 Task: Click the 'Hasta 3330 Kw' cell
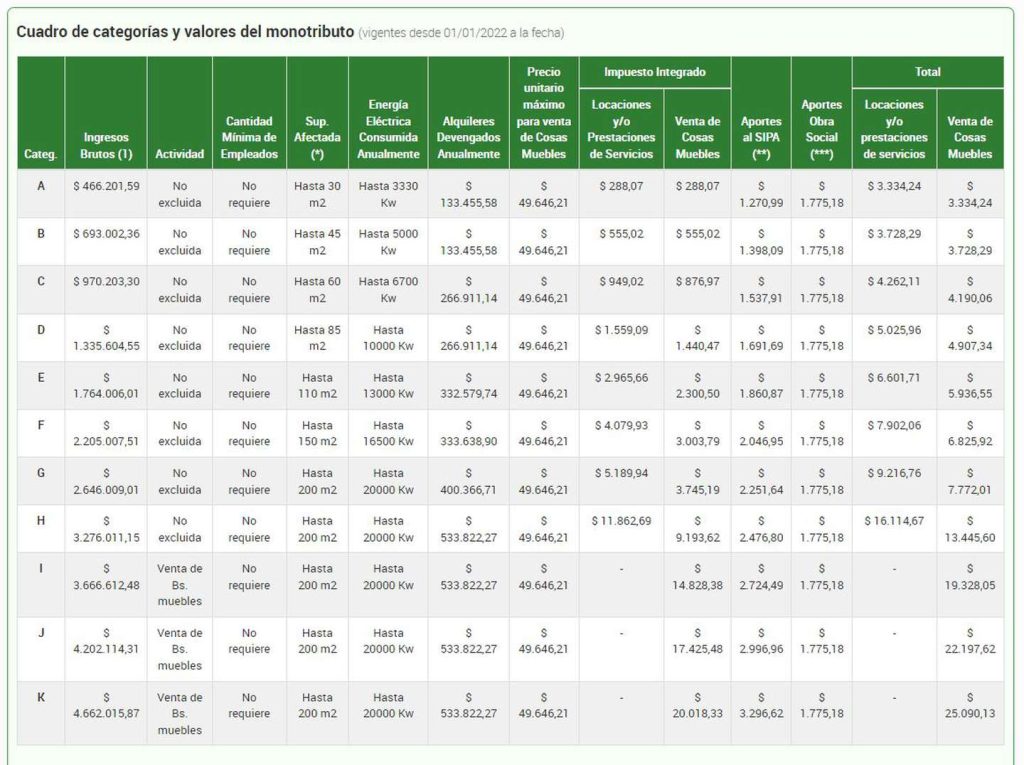[388, 194]
